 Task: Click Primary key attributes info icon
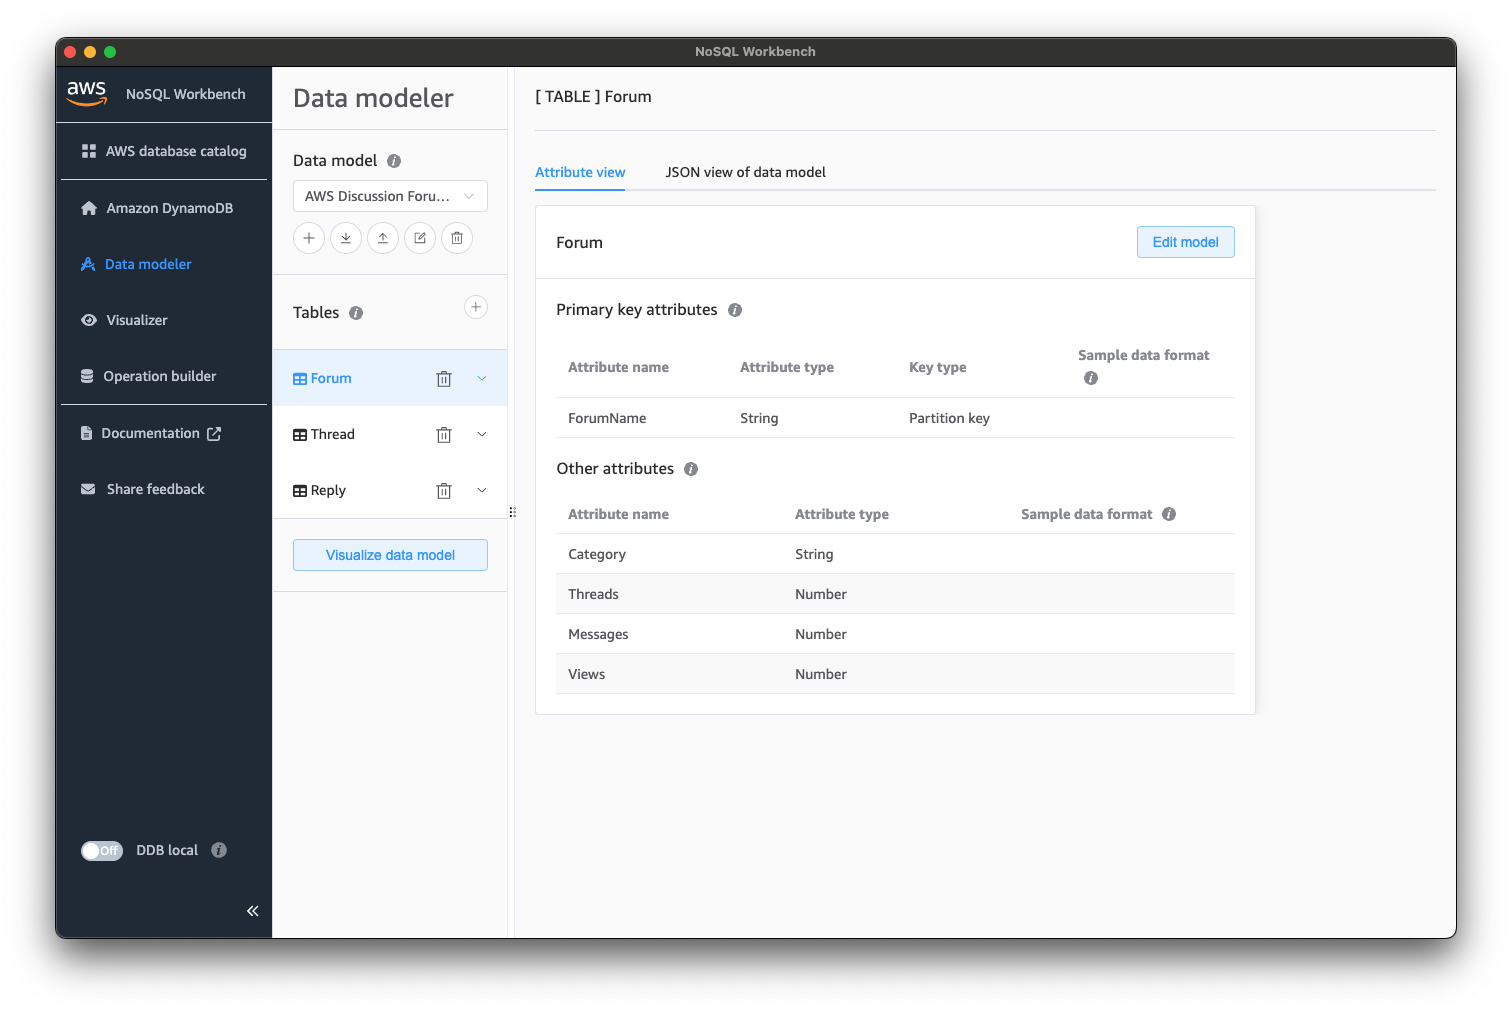coord(735,310)
